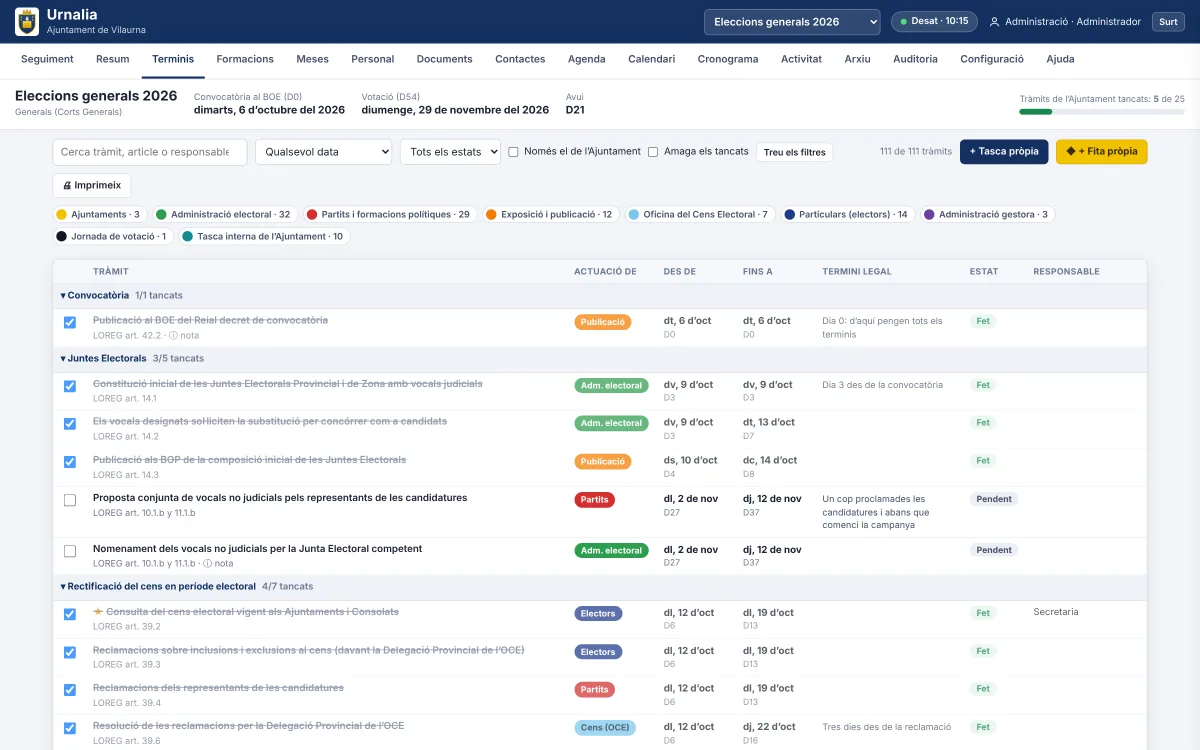The image size is (1200, 750).
Task: Open the Meses tab
Action: coord(312,59)
